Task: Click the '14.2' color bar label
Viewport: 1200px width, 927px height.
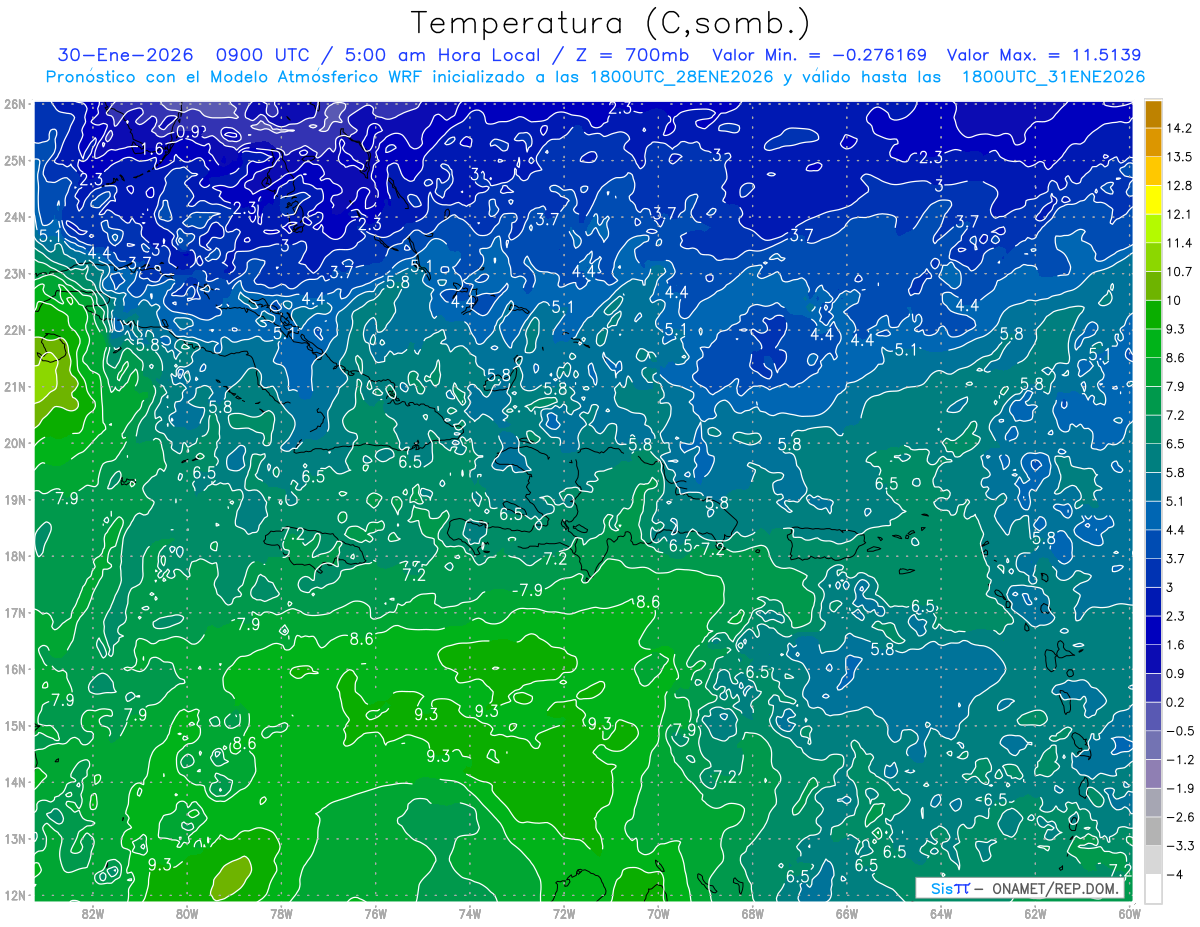Action: point(1179,129)
